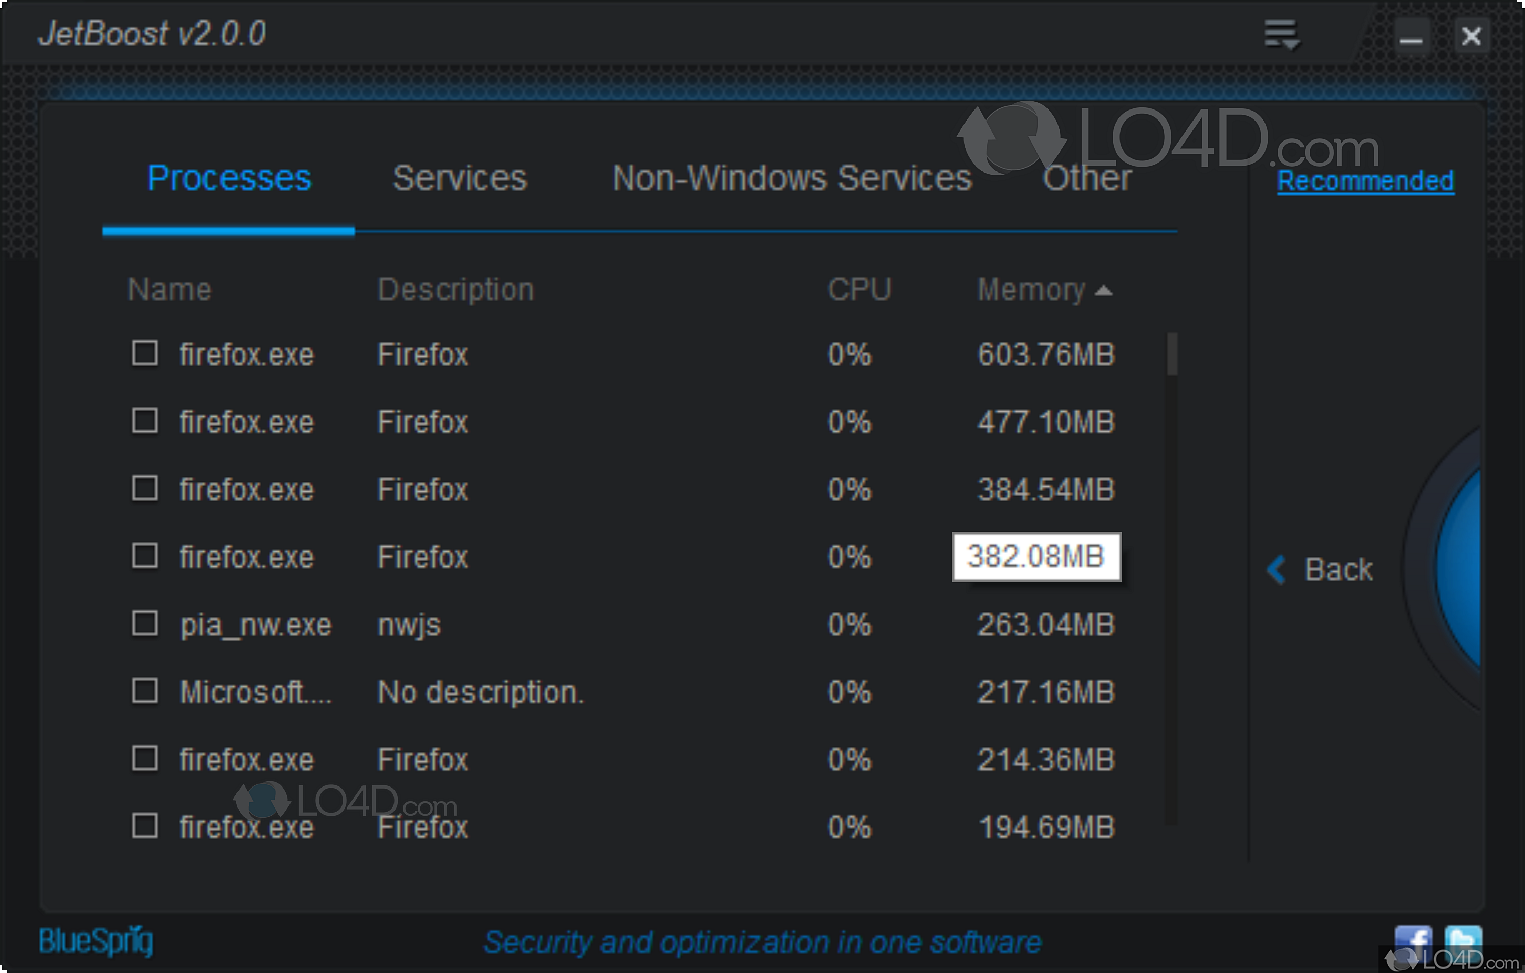This screenshot has width=1525, height=973.
Task: Click the Recommended link
Action: pos(1365,181)
